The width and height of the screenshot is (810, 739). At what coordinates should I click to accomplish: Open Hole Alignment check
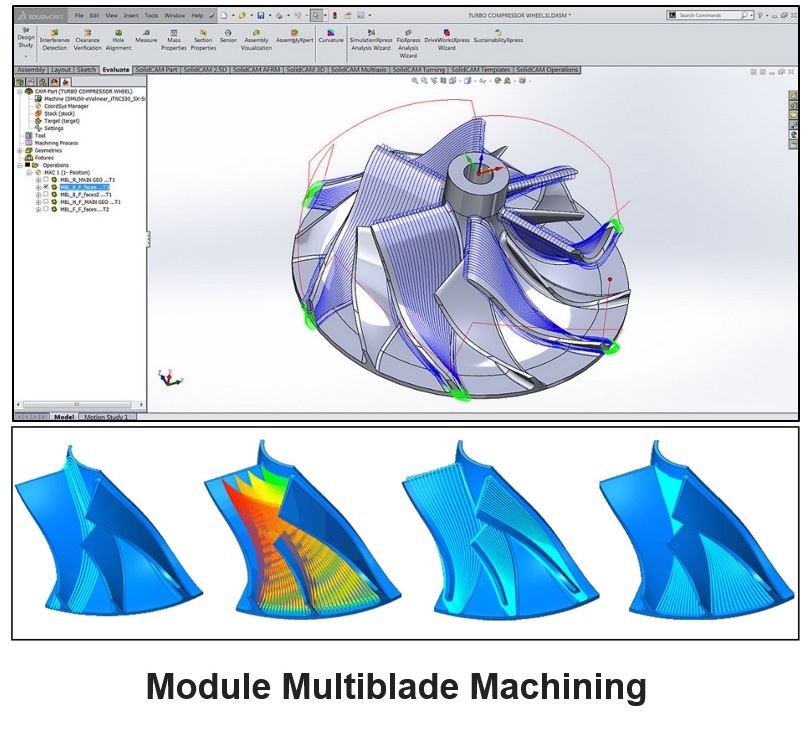click(118, 40)
